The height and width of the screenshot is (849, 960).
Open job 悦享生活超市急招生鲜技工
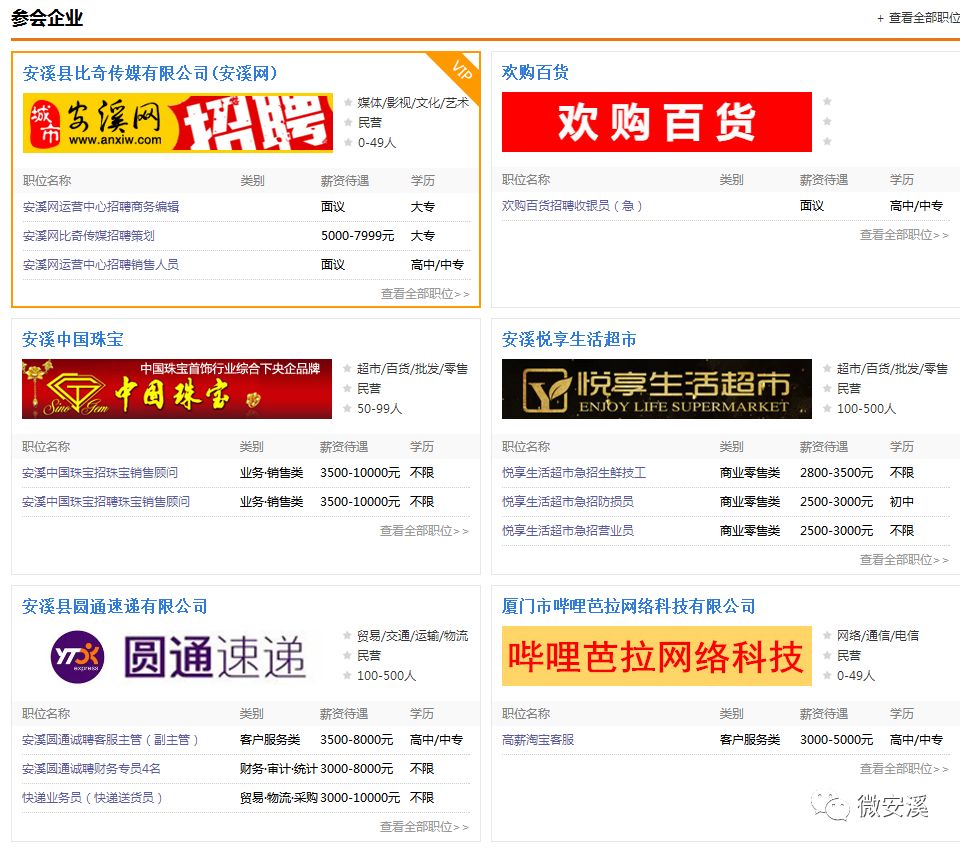point(574,473)
